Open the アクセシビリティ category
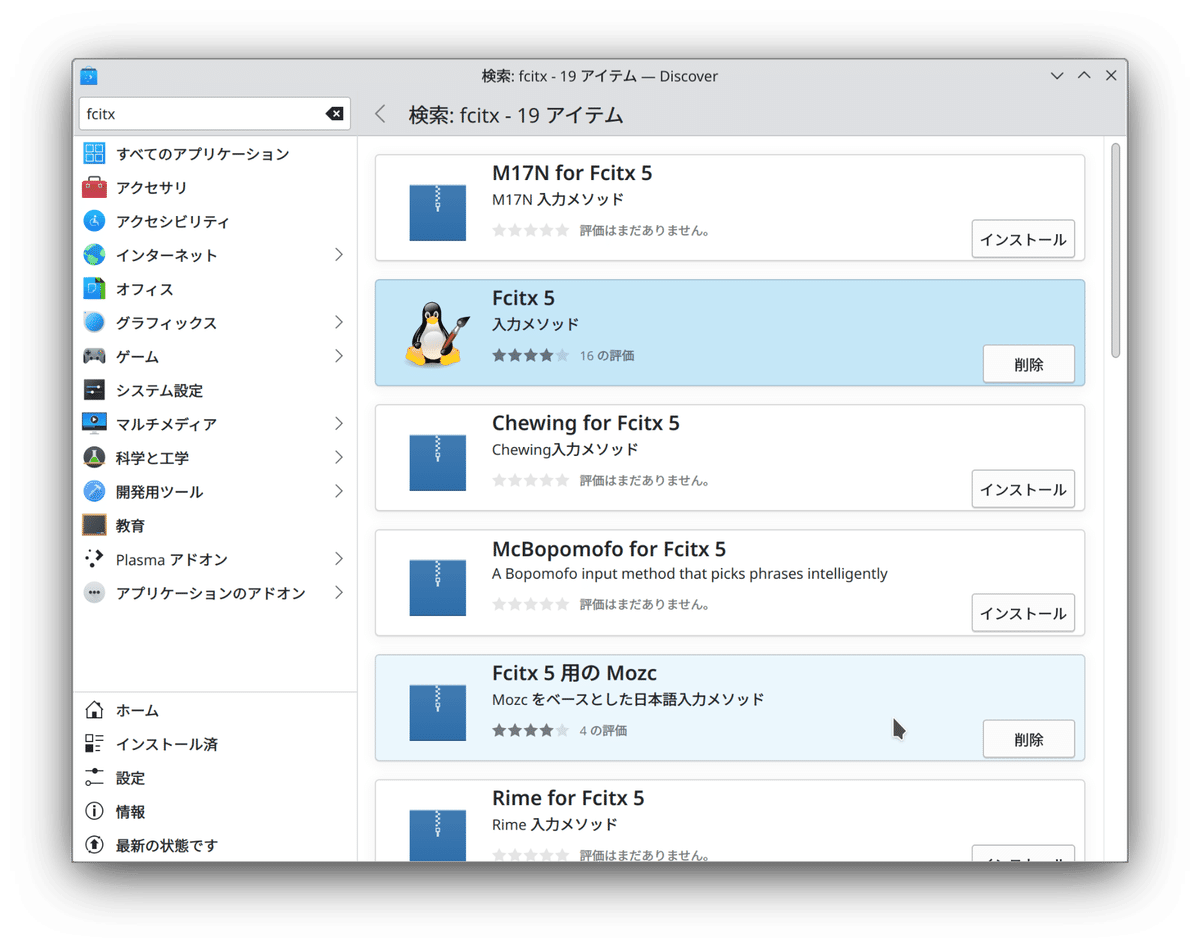Viewport: 1200px width, 948px height. point(215,221)
